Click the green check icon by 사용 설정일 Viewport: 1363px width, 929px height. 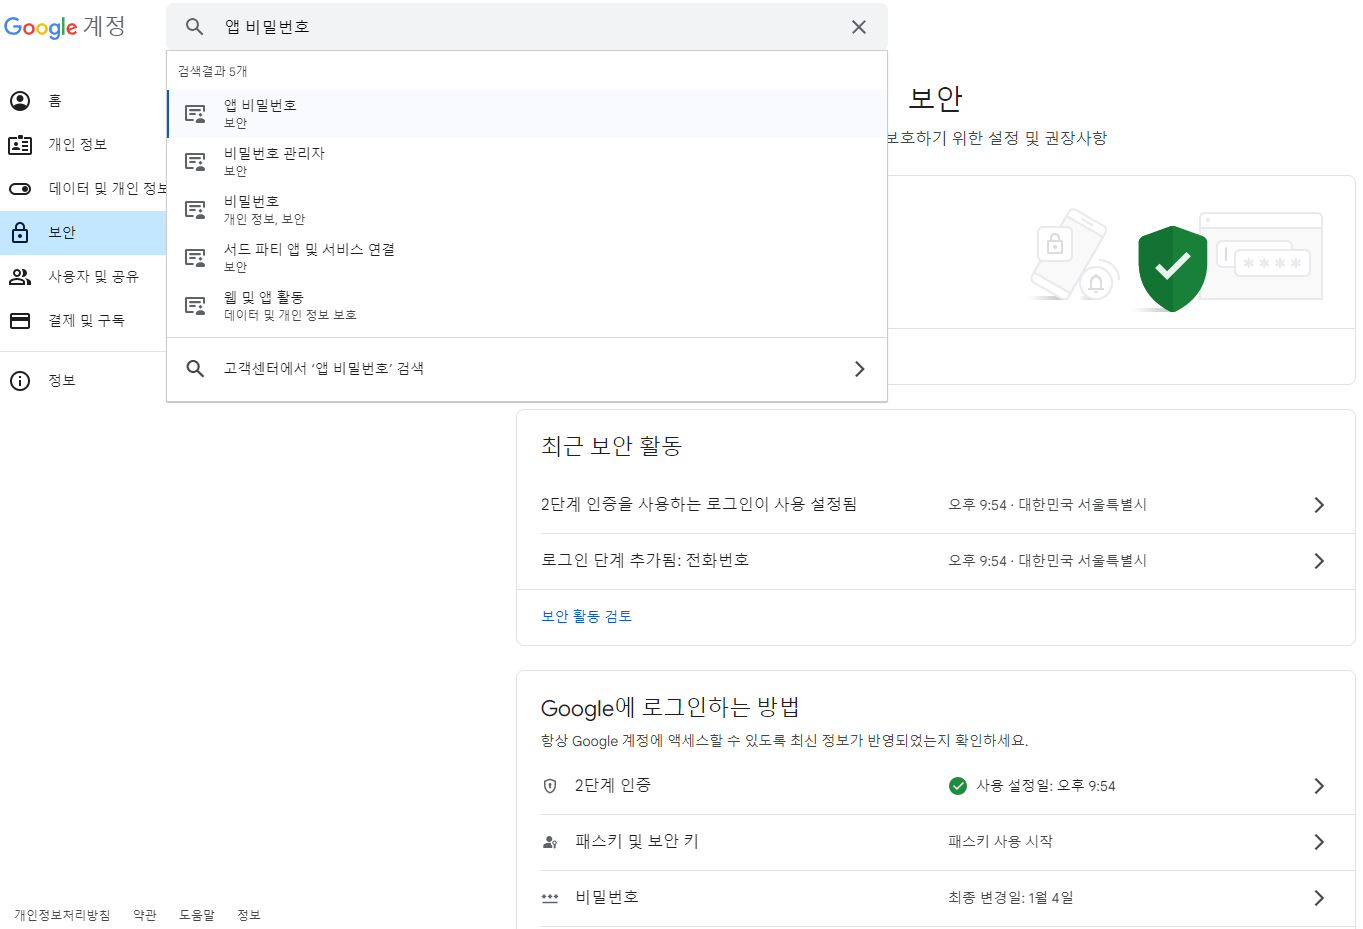[x=958, y=786]
